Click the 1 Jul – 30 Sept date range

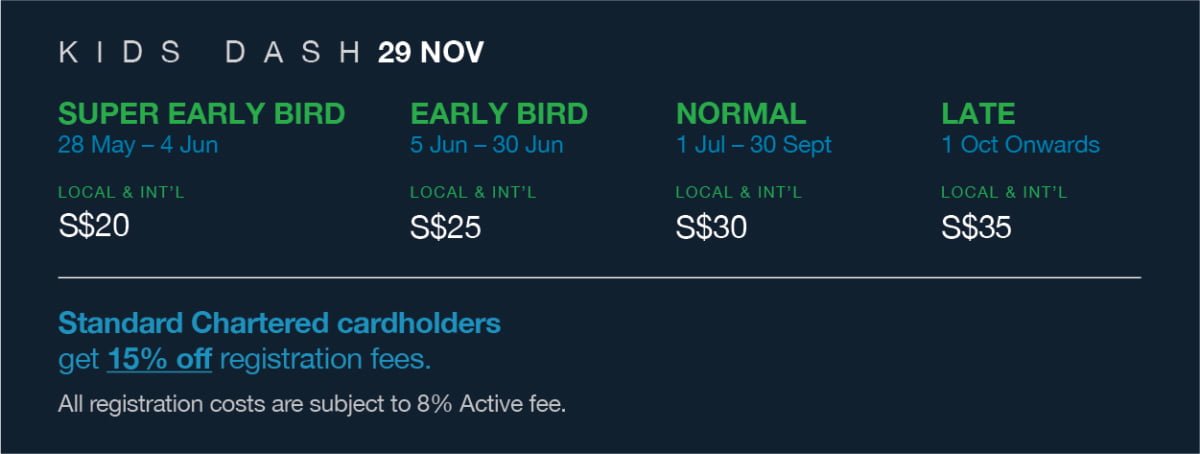click(x=754, y=145)
